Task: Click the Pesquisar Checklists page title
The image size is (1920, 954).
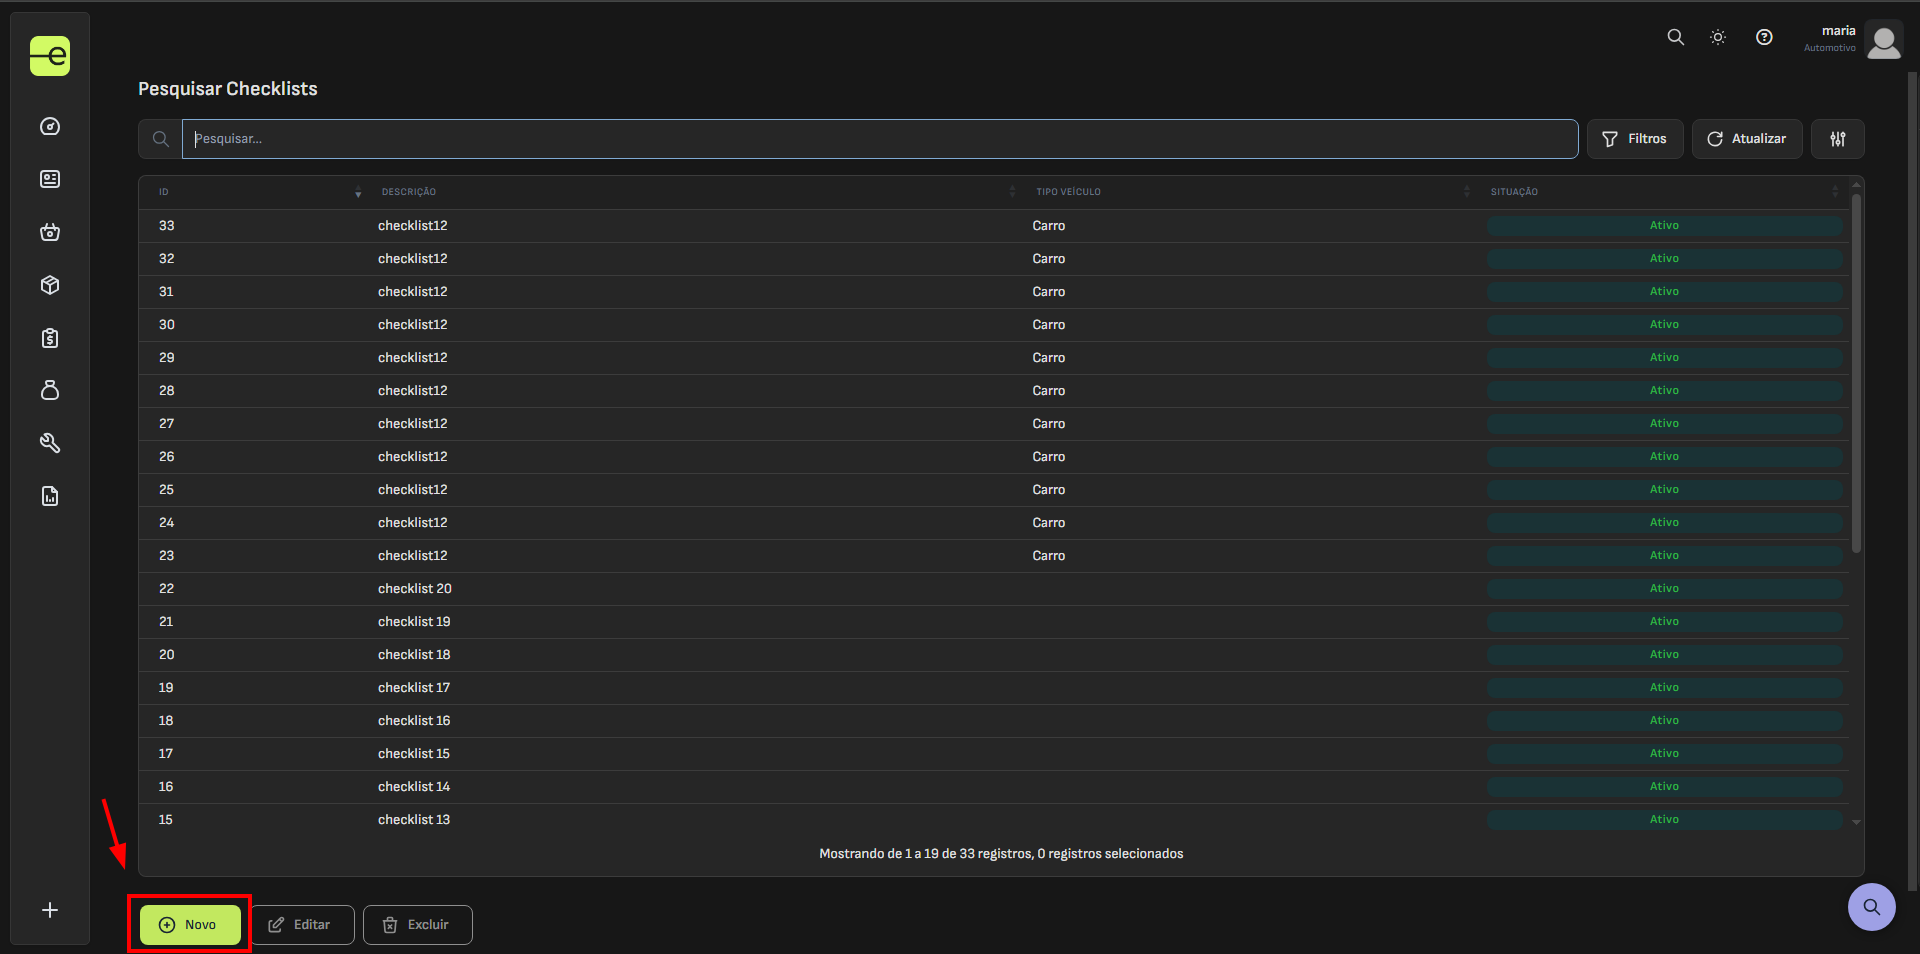Action: (228, 89)
